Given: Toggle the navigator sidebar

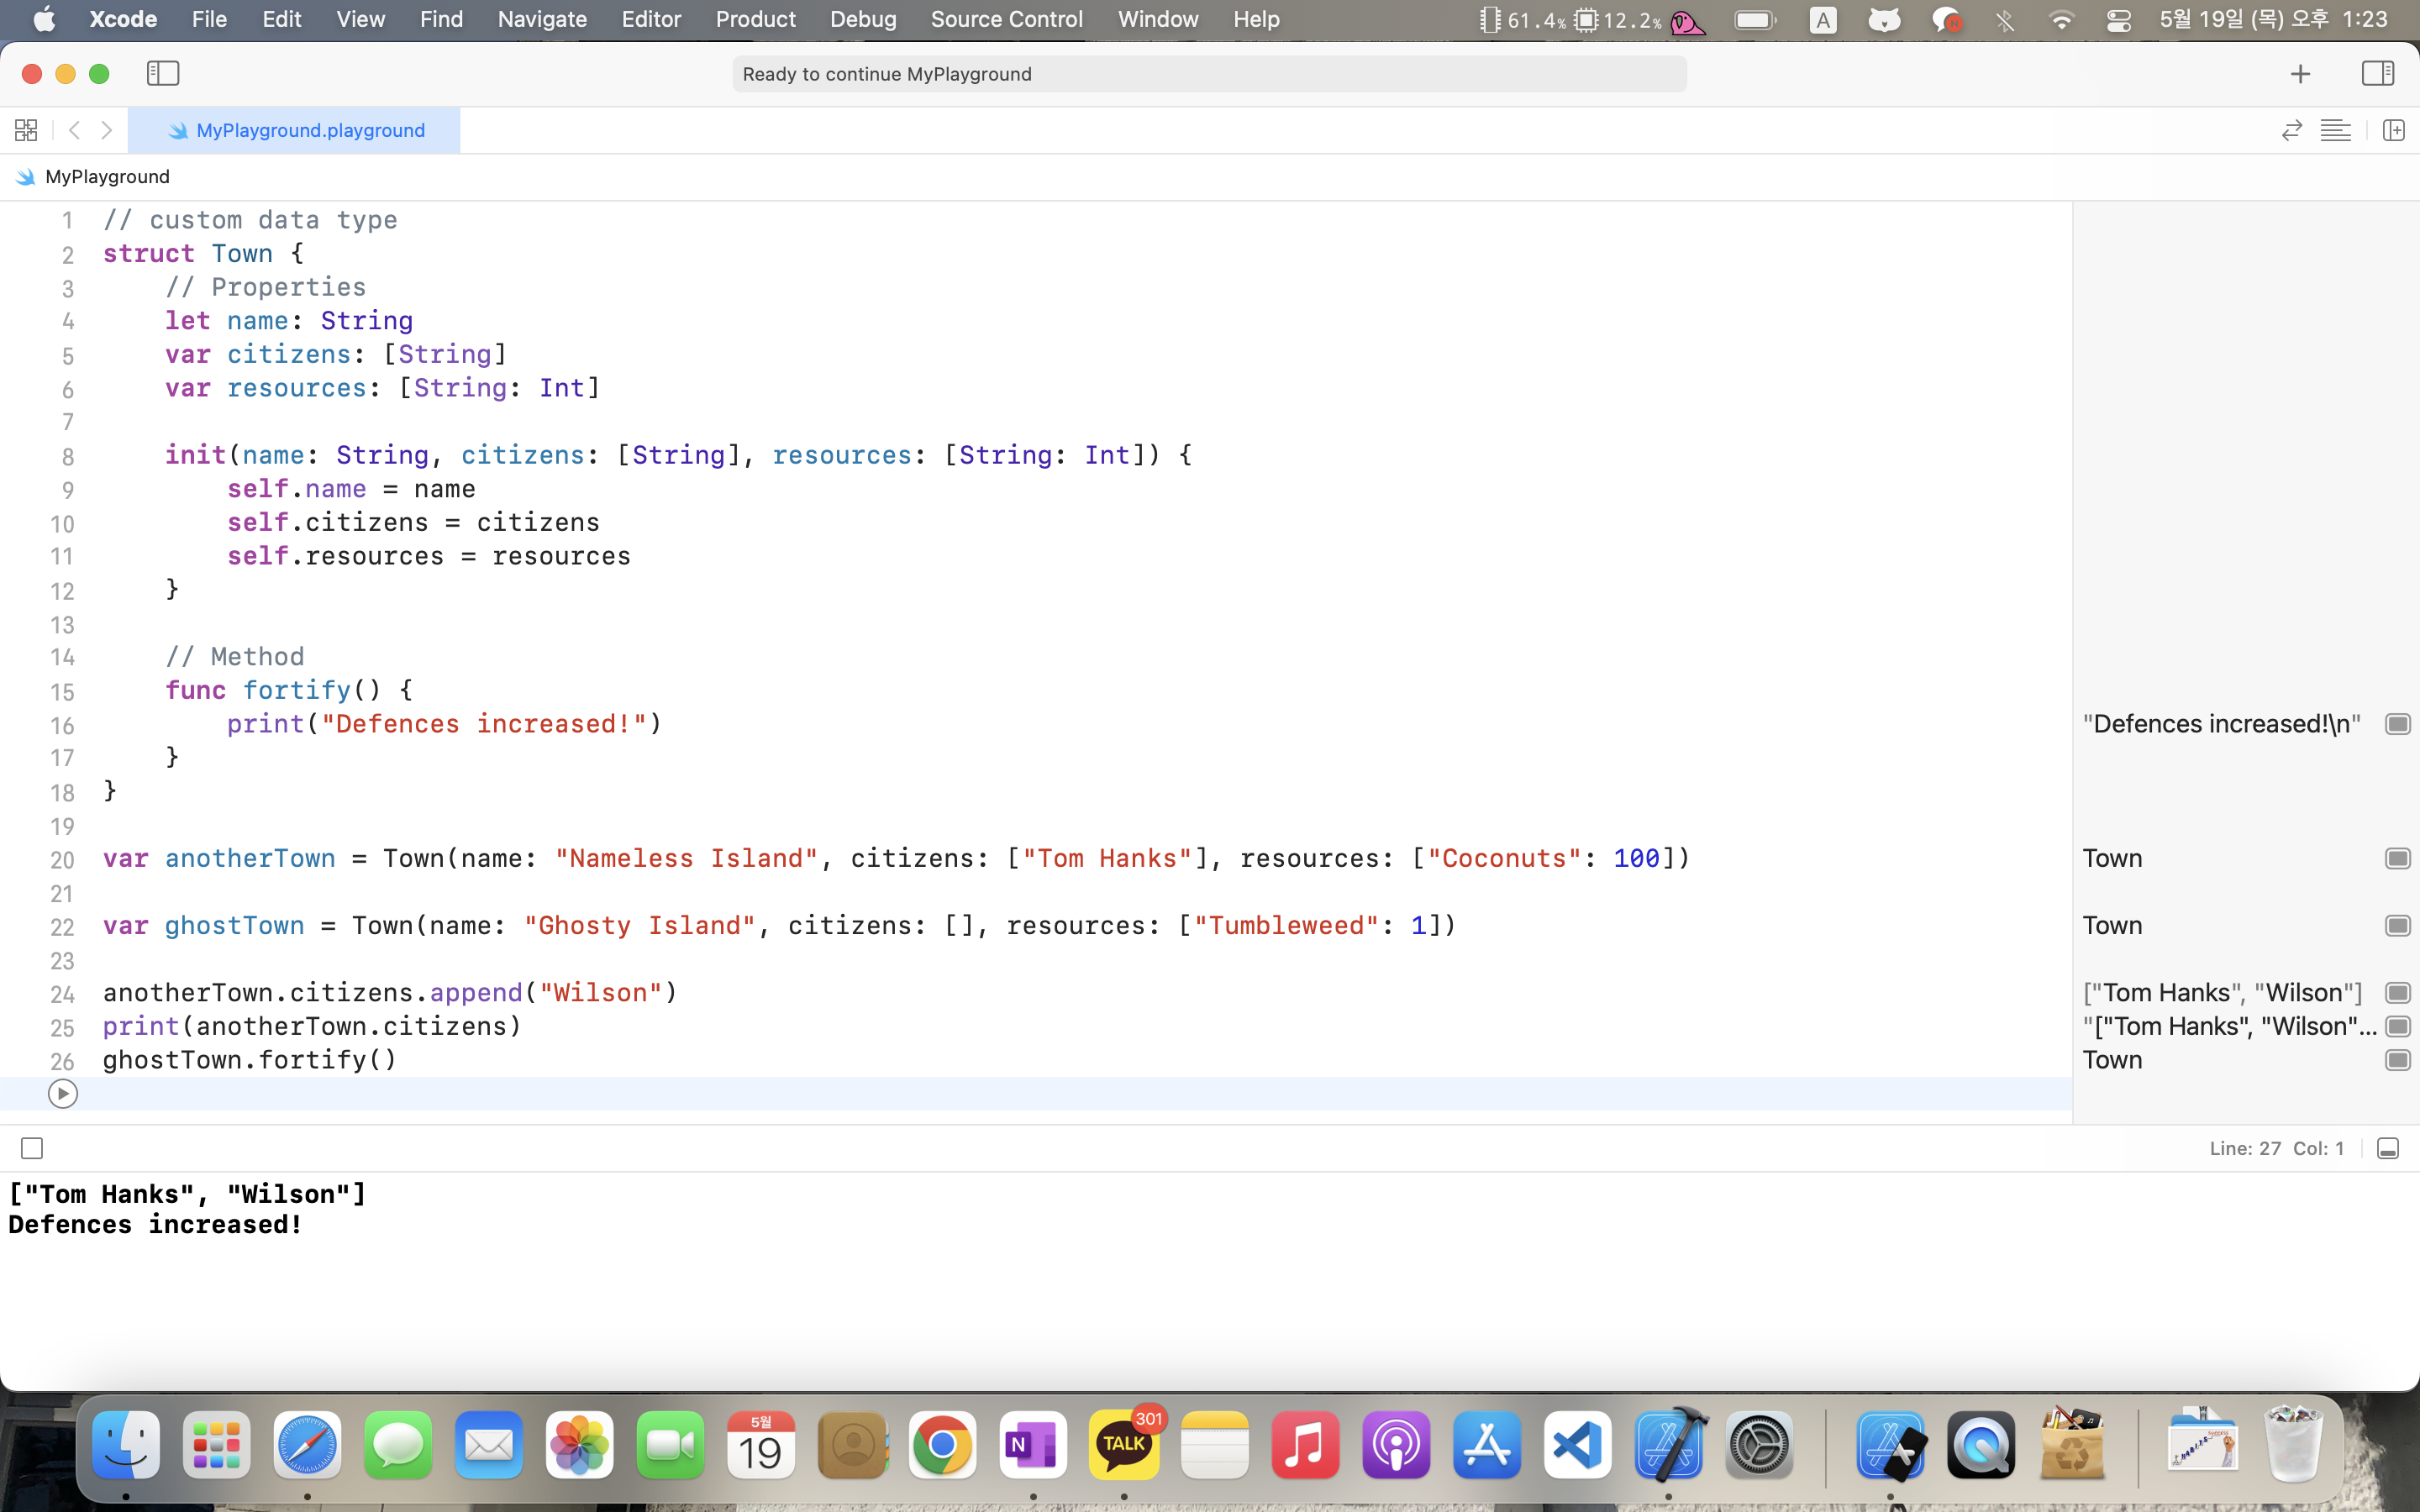Looking at the screenshot, I should (163, 73).
